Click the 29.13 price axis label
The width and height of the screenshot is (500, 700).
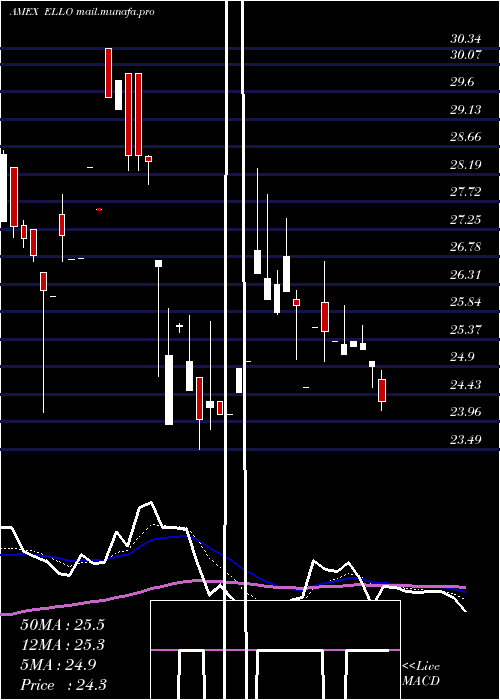click(x=466, y=110)
